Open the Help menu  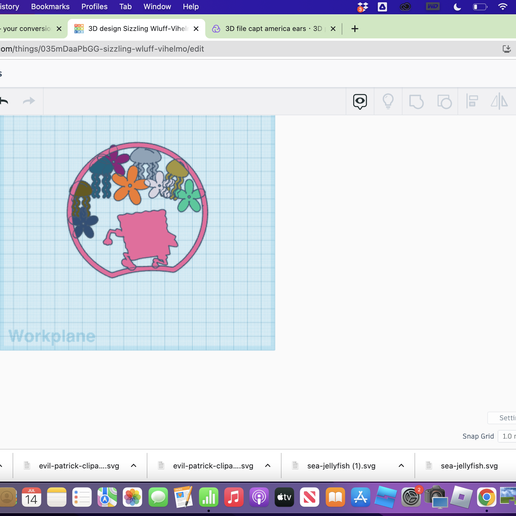[191, 7]
